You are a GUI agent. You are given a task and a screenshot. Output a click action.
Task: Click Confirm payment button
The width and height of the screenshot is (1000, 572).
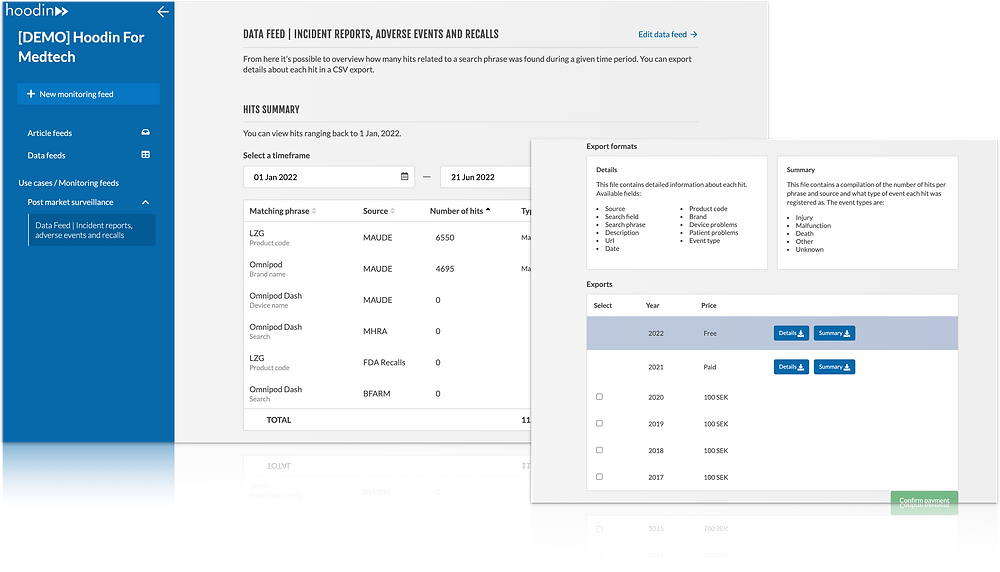point(924,501)
